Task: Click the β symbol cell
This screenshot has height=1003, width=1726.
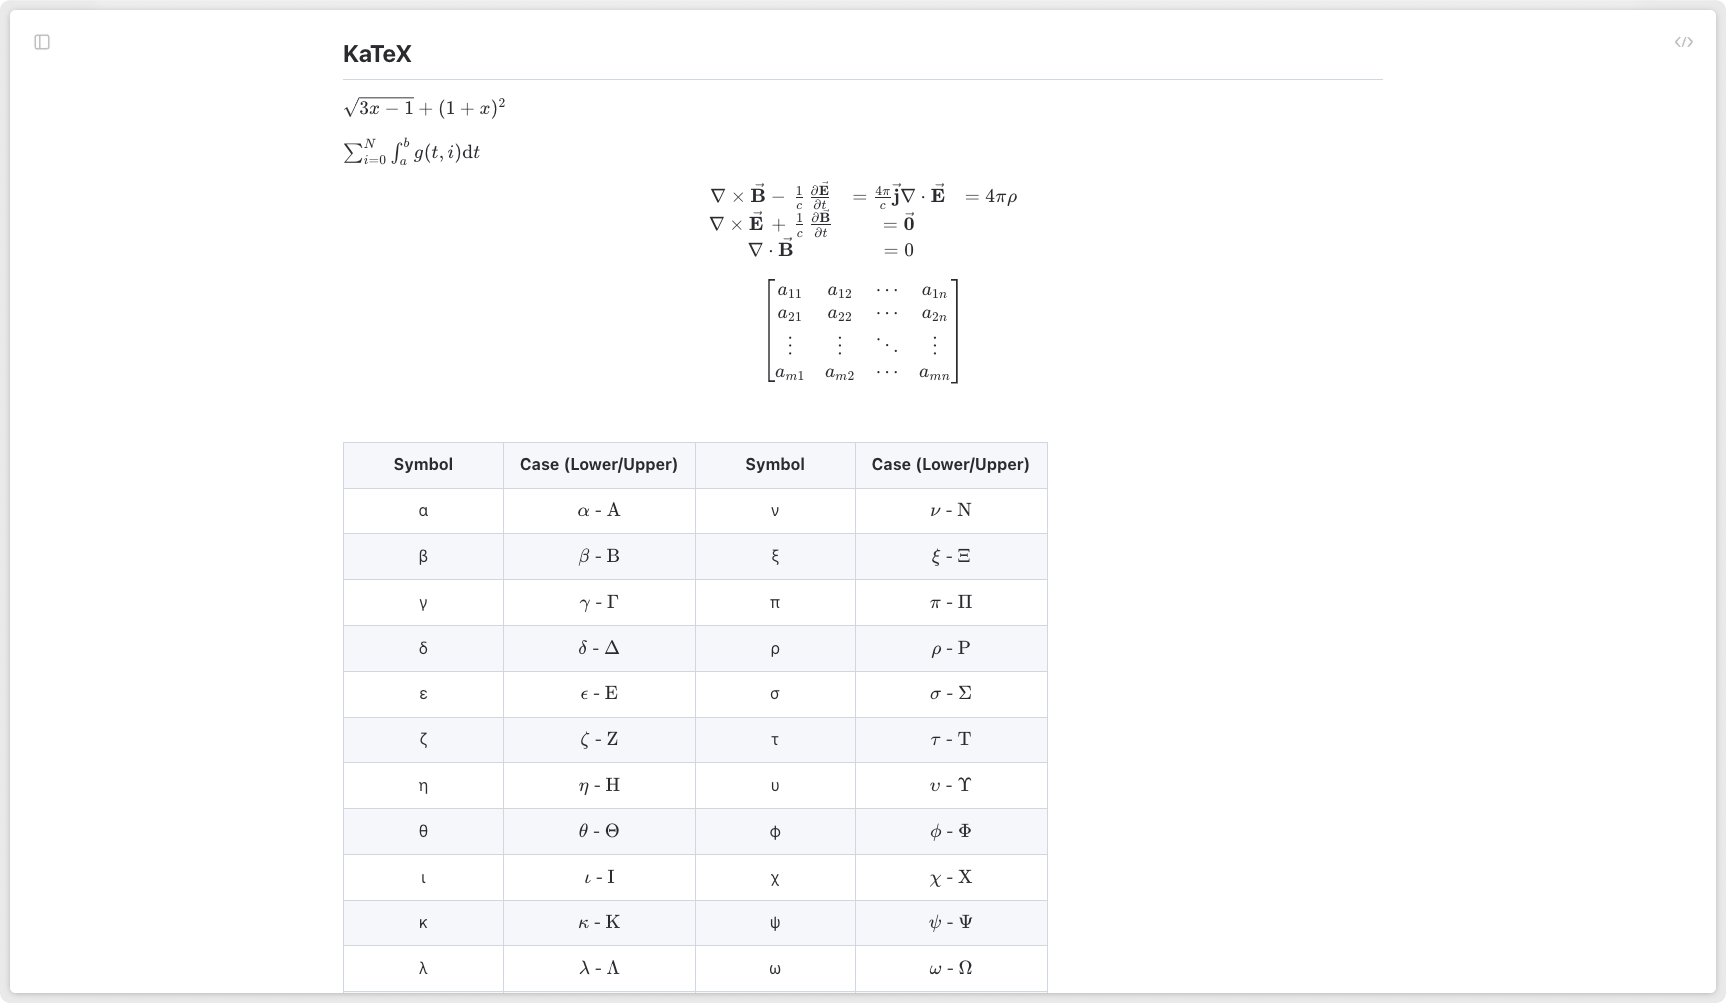Action: pyautogui.click(x=423, y=557)
